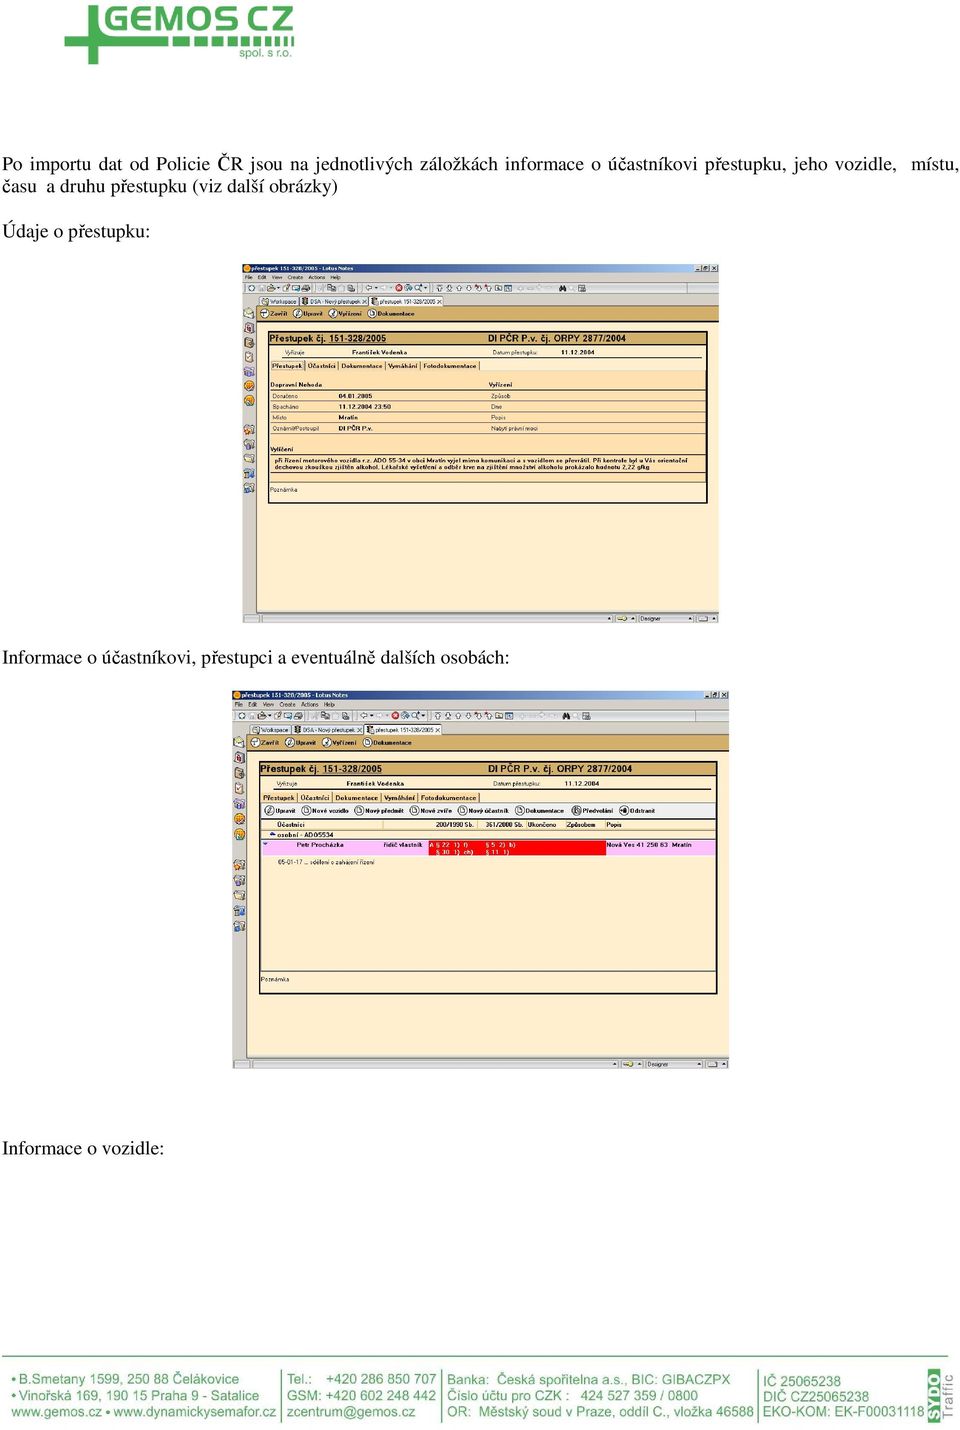This screenshot has height=1430, width=960.
Task: Click Nový účastník icon in lower screenshot
Action: coord(462,811)
